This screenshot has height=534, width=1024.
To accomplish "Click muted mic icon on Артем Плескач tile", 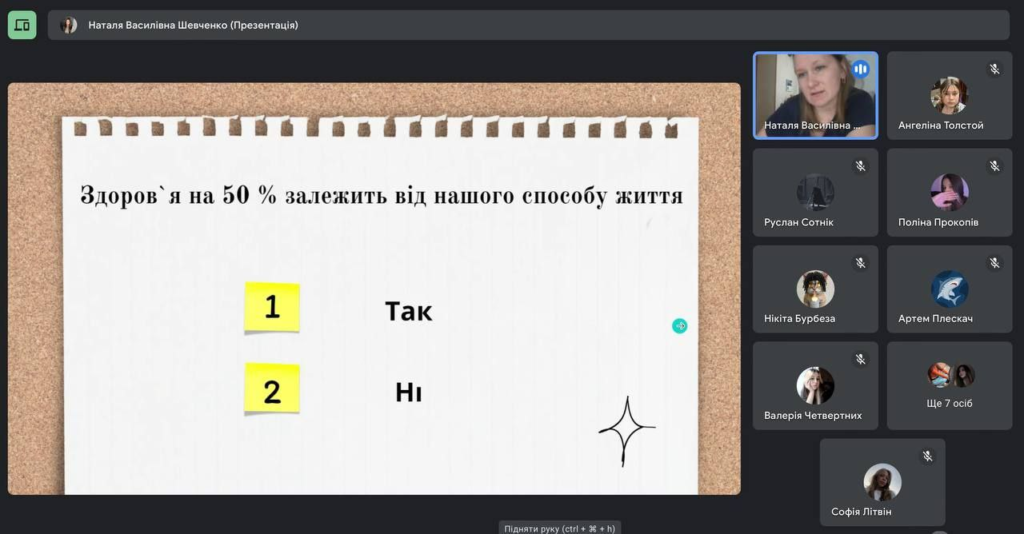I will click(995, 262).
